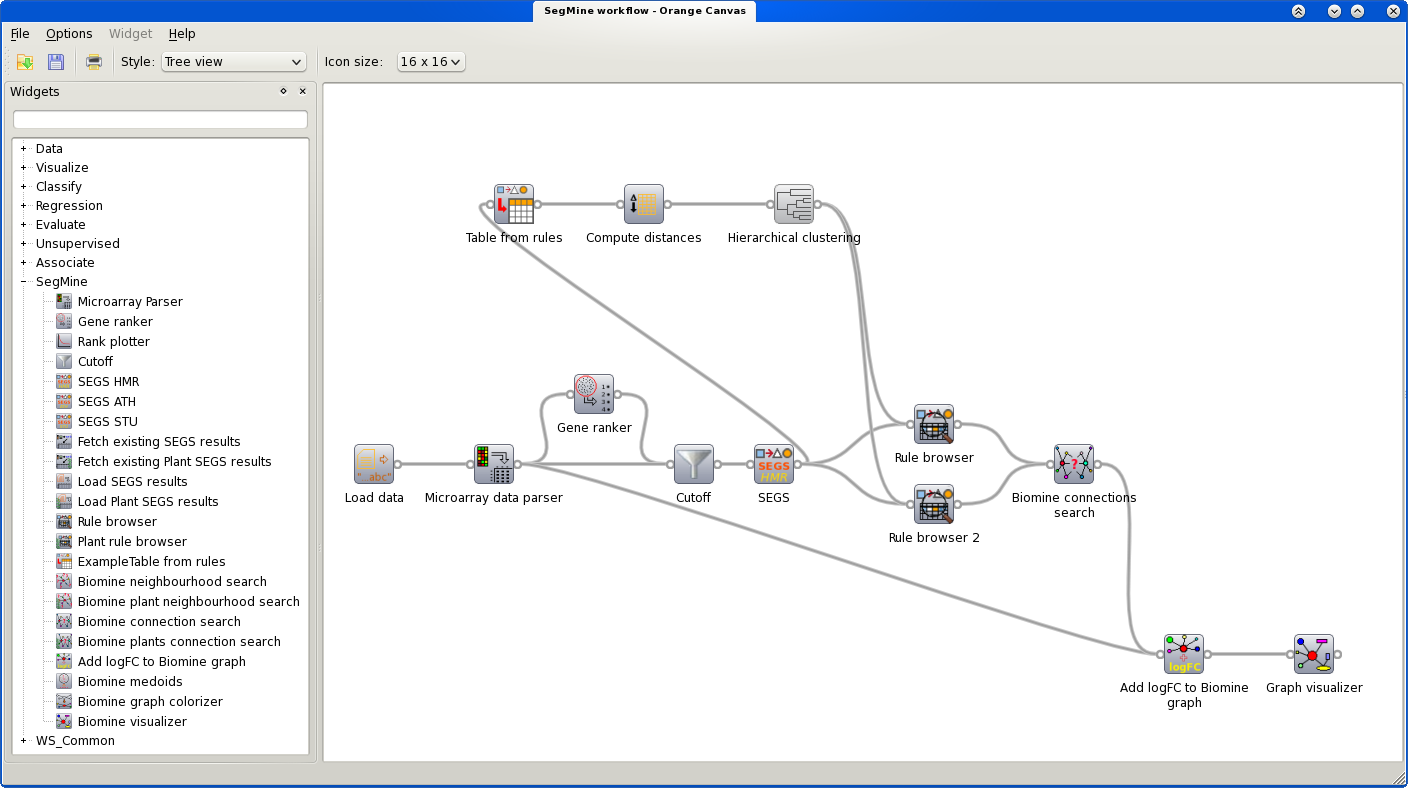Select Fetch existing SEGS results item

point(159,442)
